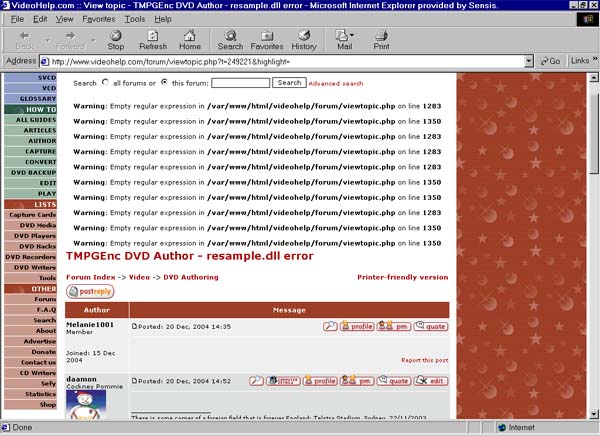Click the page scrollbar down arrow

coord(593,414)
